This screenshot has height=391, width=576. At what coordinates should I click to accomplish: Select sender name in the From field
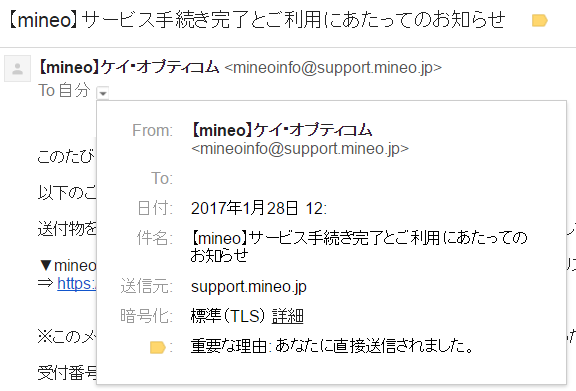(x=281, y=130)
